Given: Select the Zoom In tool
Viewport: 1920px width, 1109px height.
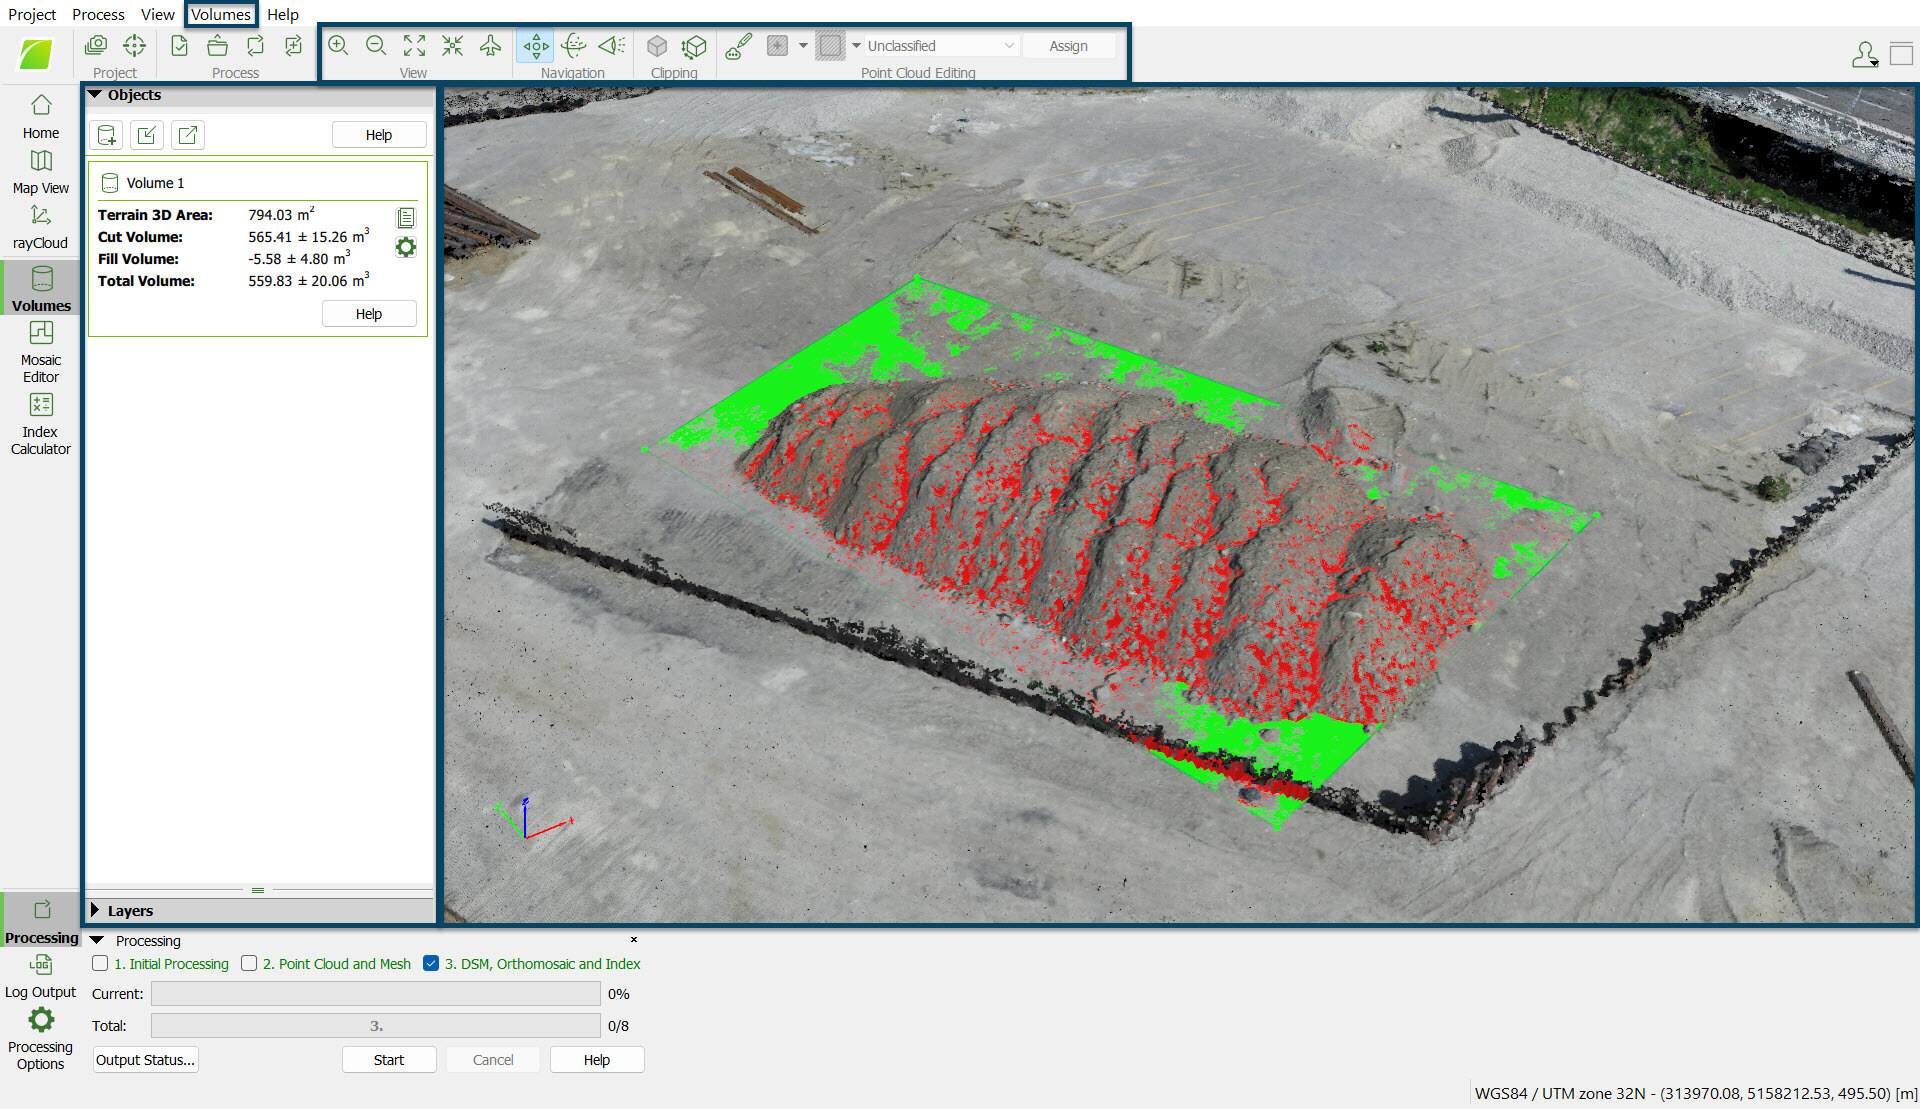Looking at the screenshot, I should pyautogui.click(x=338, y=45).
